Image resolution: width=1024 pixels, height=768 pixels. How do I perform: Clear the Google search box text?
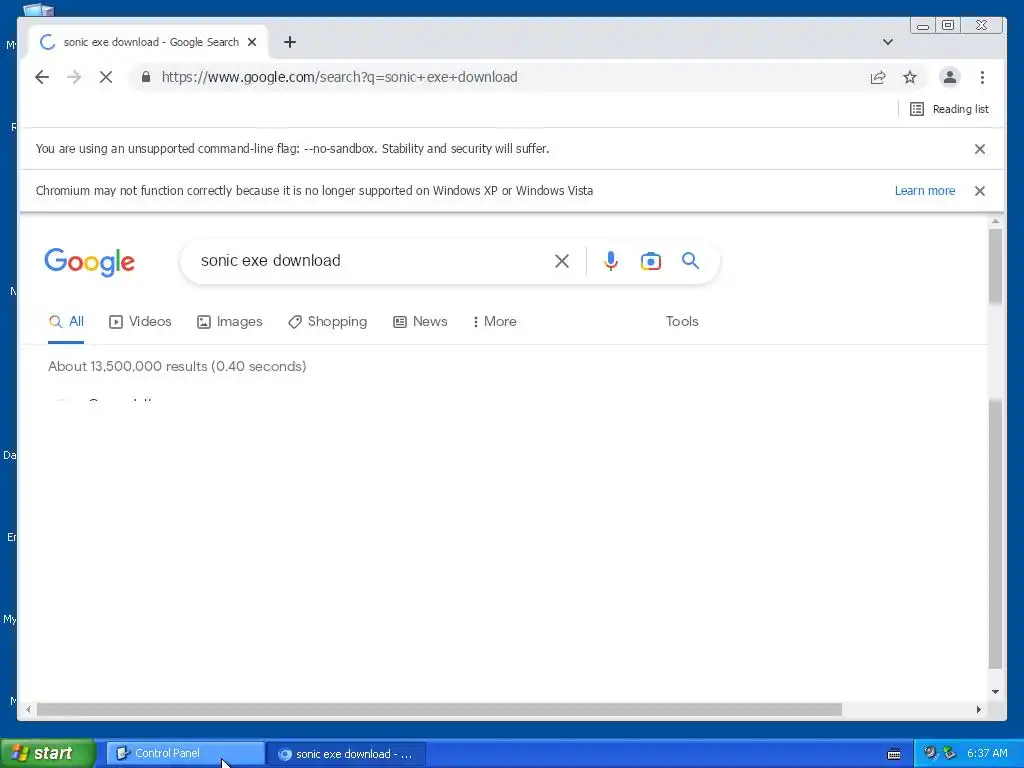(562, 261)
